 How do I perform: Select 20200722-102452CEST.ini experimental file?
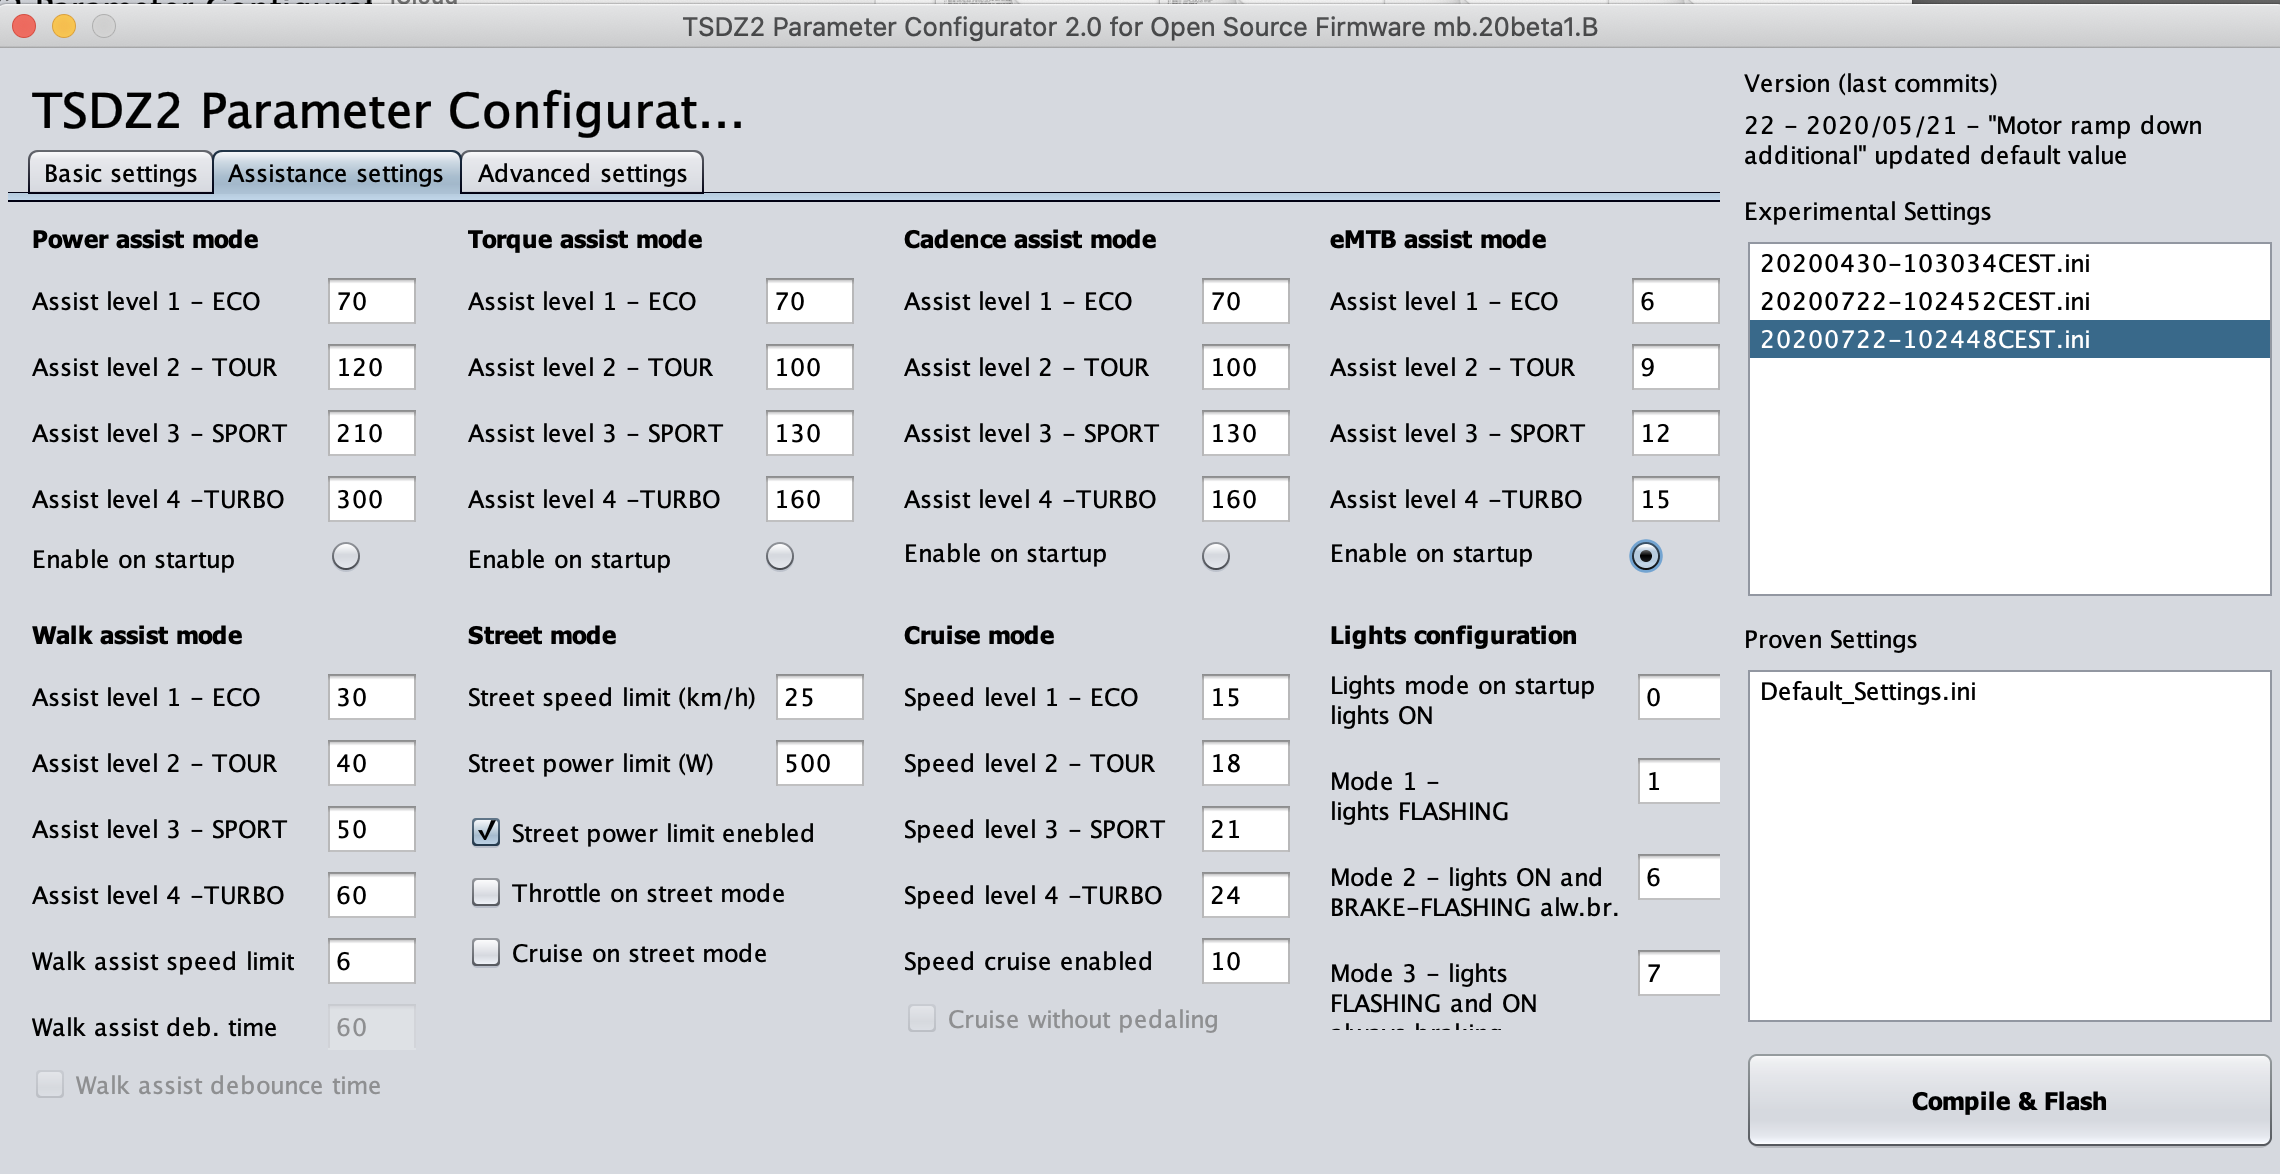tap(2009, 301)
